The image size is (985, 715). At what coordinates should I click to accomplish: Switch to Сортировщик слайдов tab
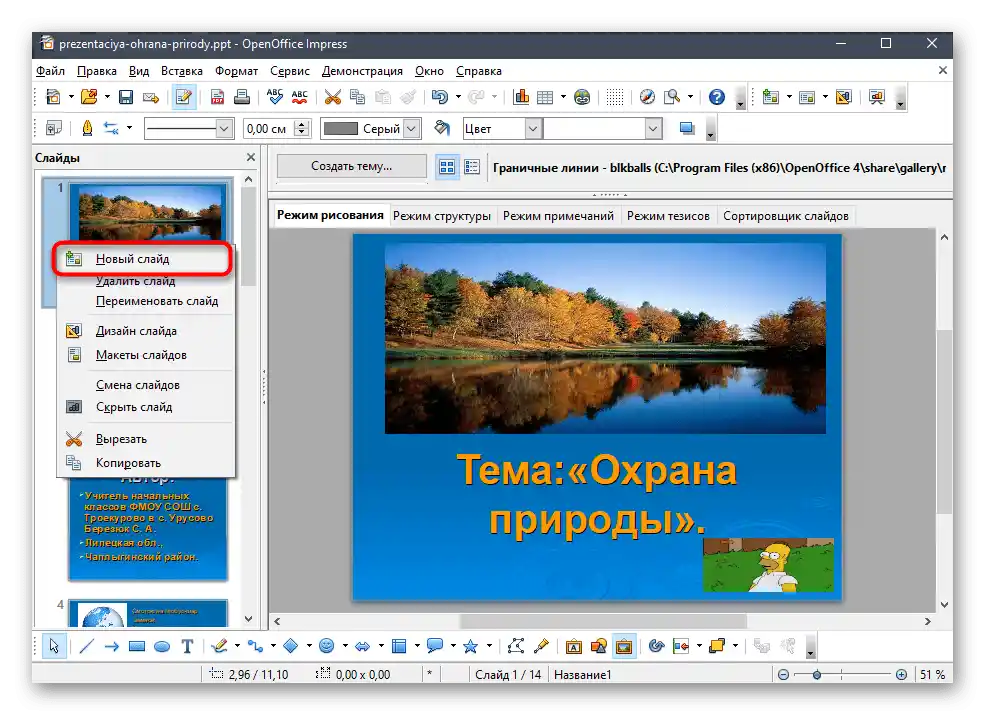[785, 215]
